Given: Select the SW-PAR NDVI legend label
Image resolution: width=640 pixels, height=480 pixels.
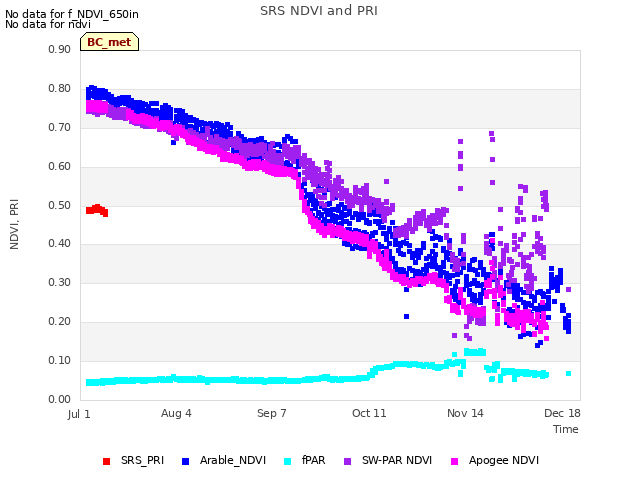Looking at the screenshot, I should (x=397, y=460).
